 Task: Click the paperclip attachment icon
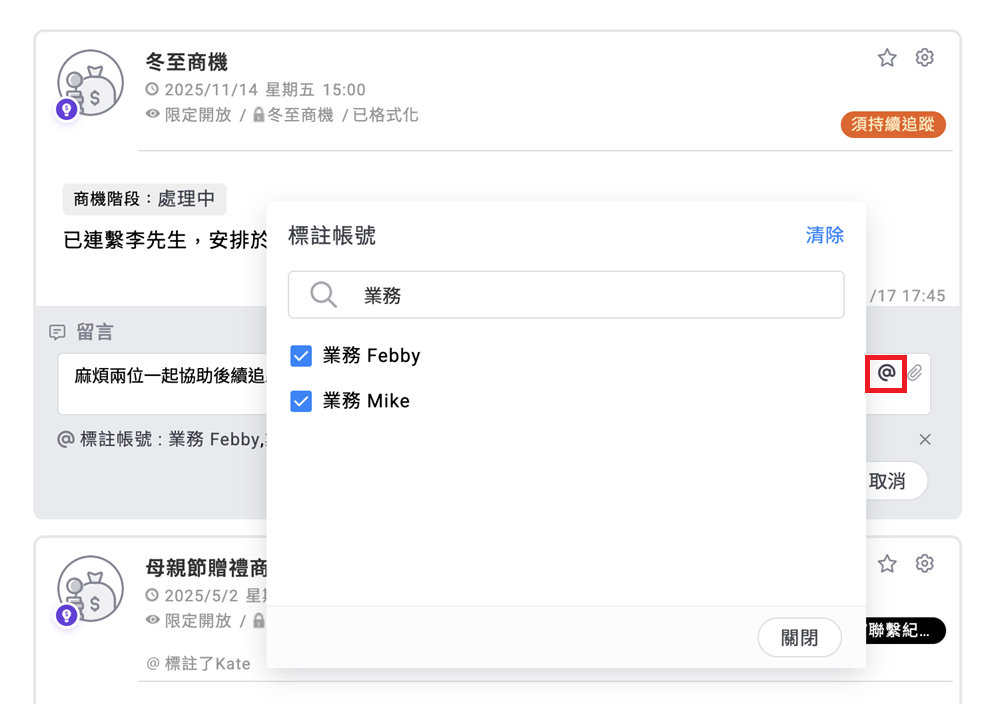coord(915,373)
